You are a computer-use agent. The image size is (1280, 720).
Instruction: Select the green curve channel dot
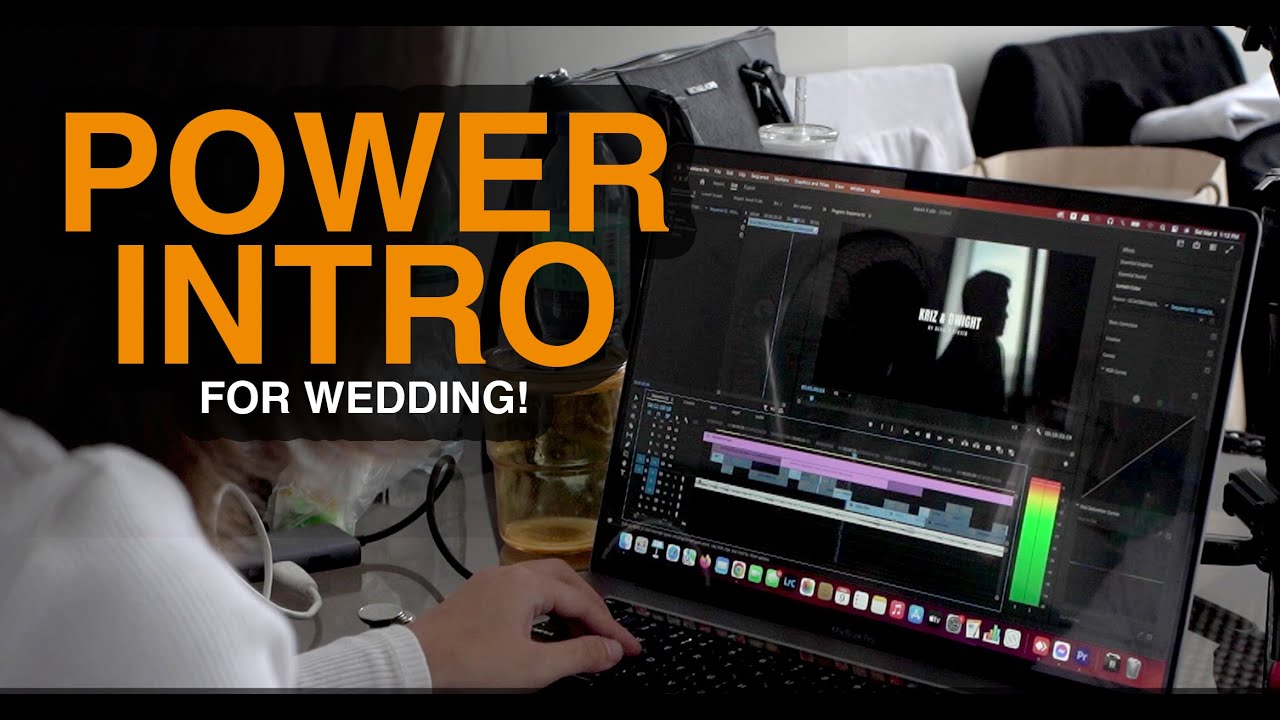(1160, 403)
